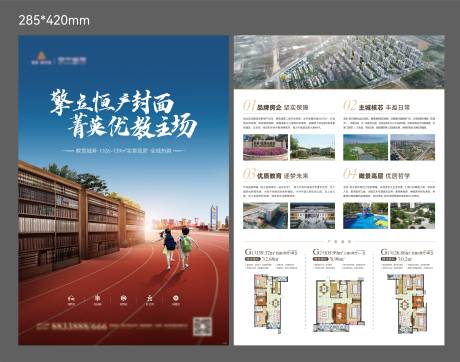Click the aerial community photo on the back page
The height and width of the screenshot is (362, 460).
point(339,62)
